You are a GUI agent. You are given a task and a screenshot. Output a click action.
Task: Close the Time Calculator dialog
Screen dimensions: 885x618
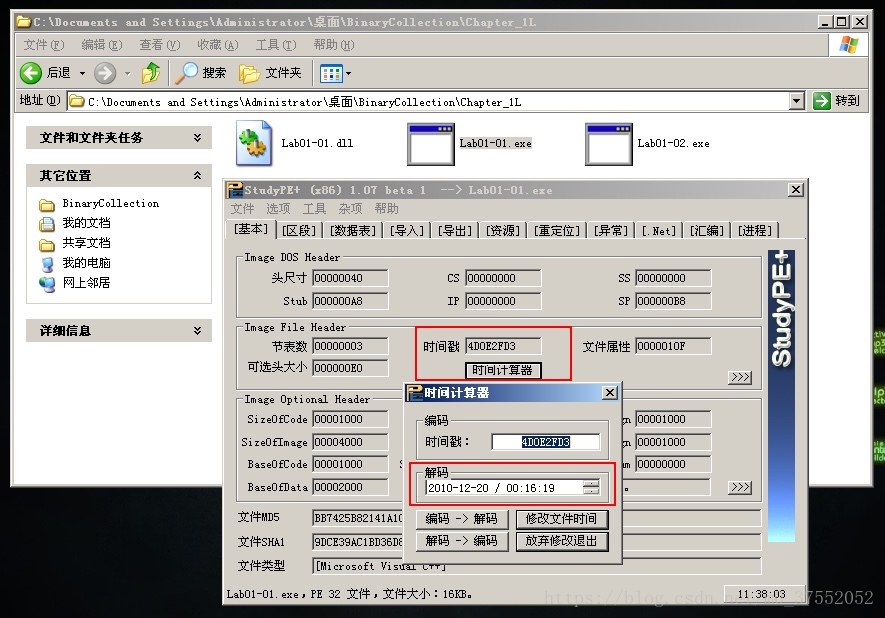coord(610,393)
